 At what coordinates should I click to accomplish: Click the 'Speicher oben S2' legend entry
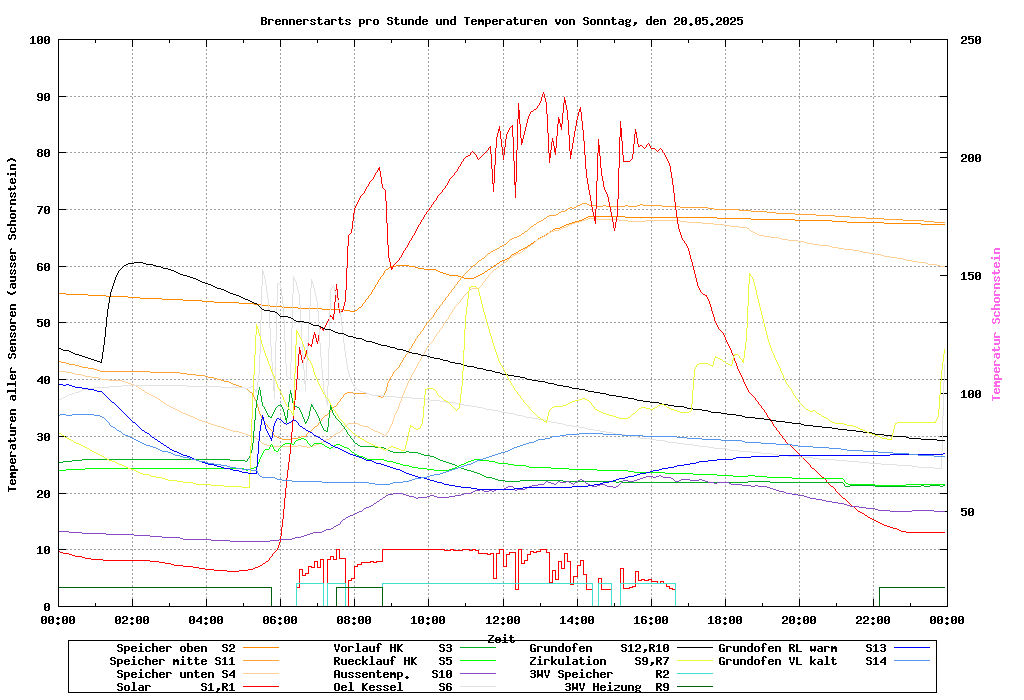[175, 648]
